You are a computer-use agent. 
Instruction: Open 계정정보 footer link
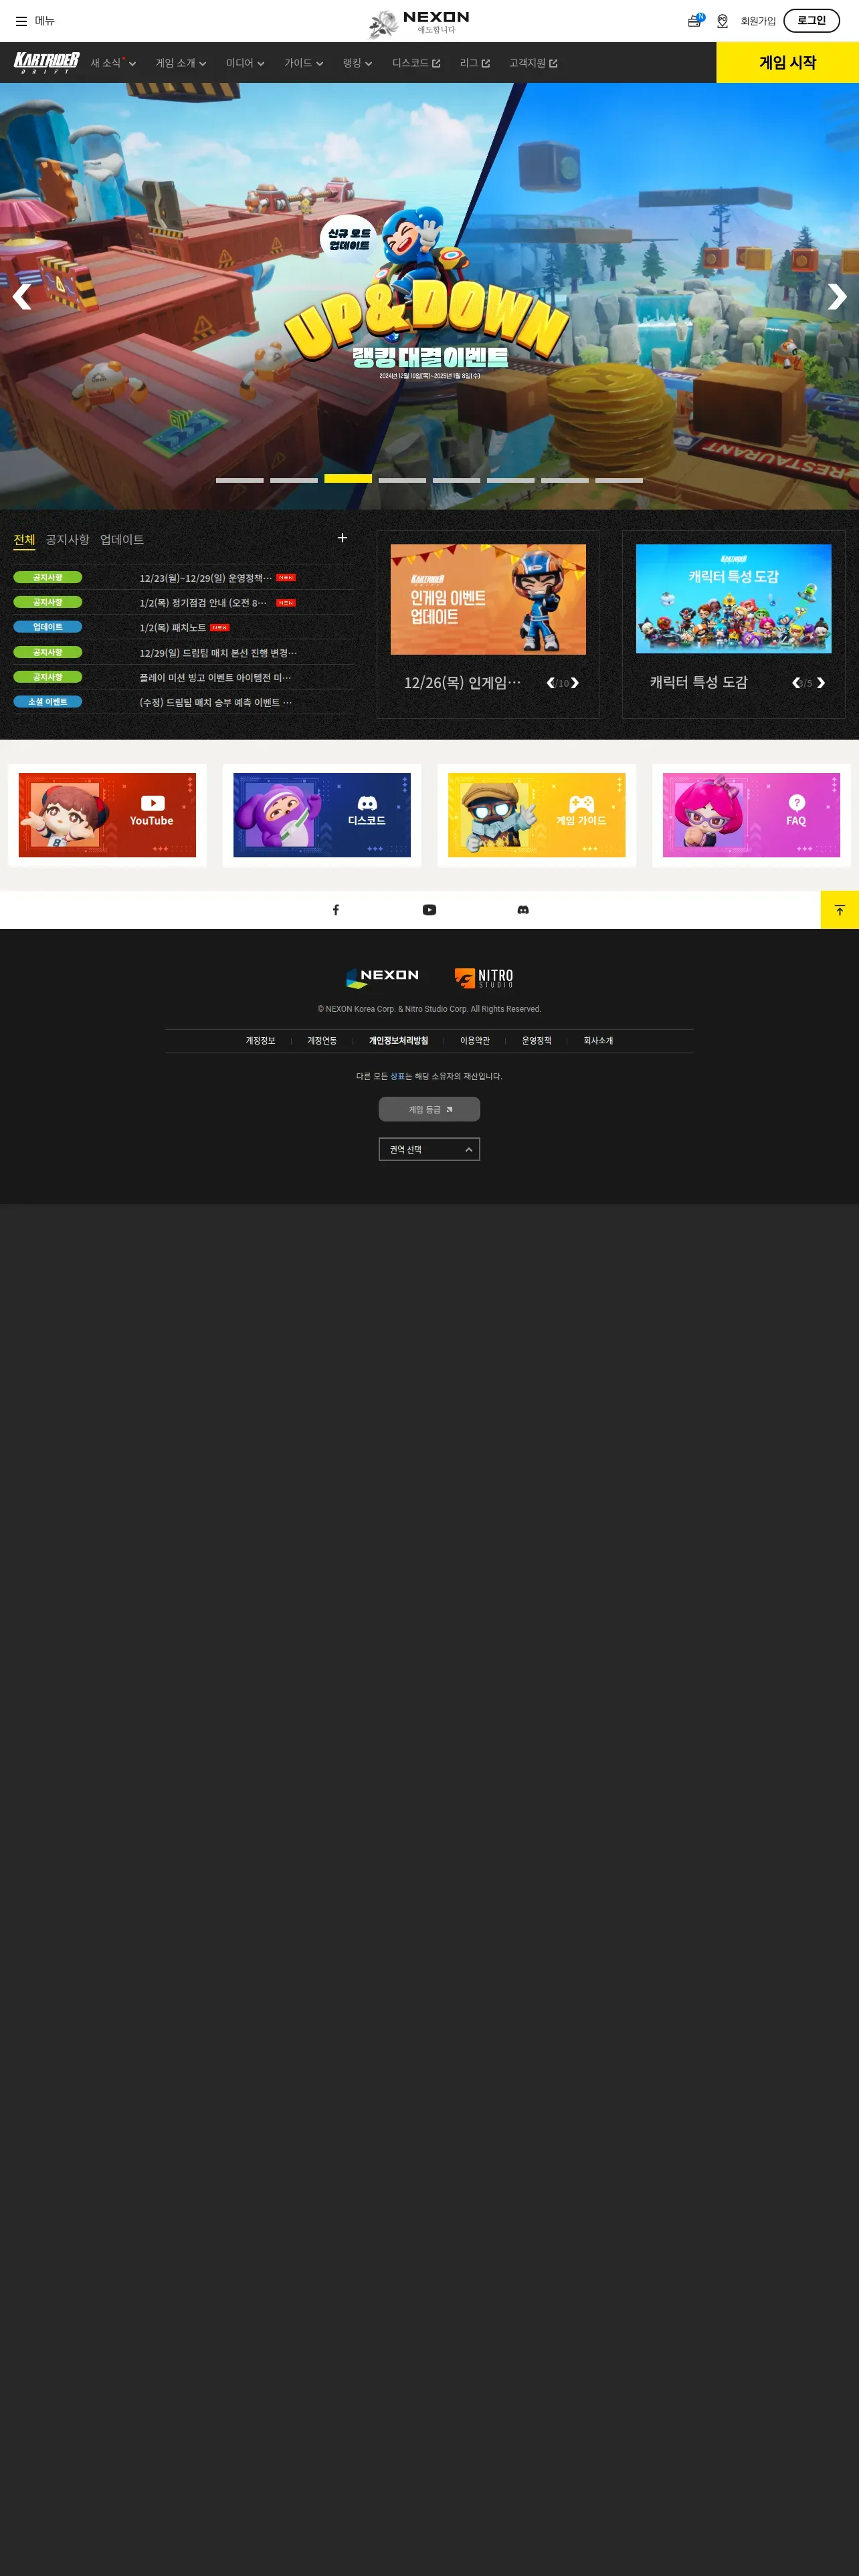coord(260,1041)
